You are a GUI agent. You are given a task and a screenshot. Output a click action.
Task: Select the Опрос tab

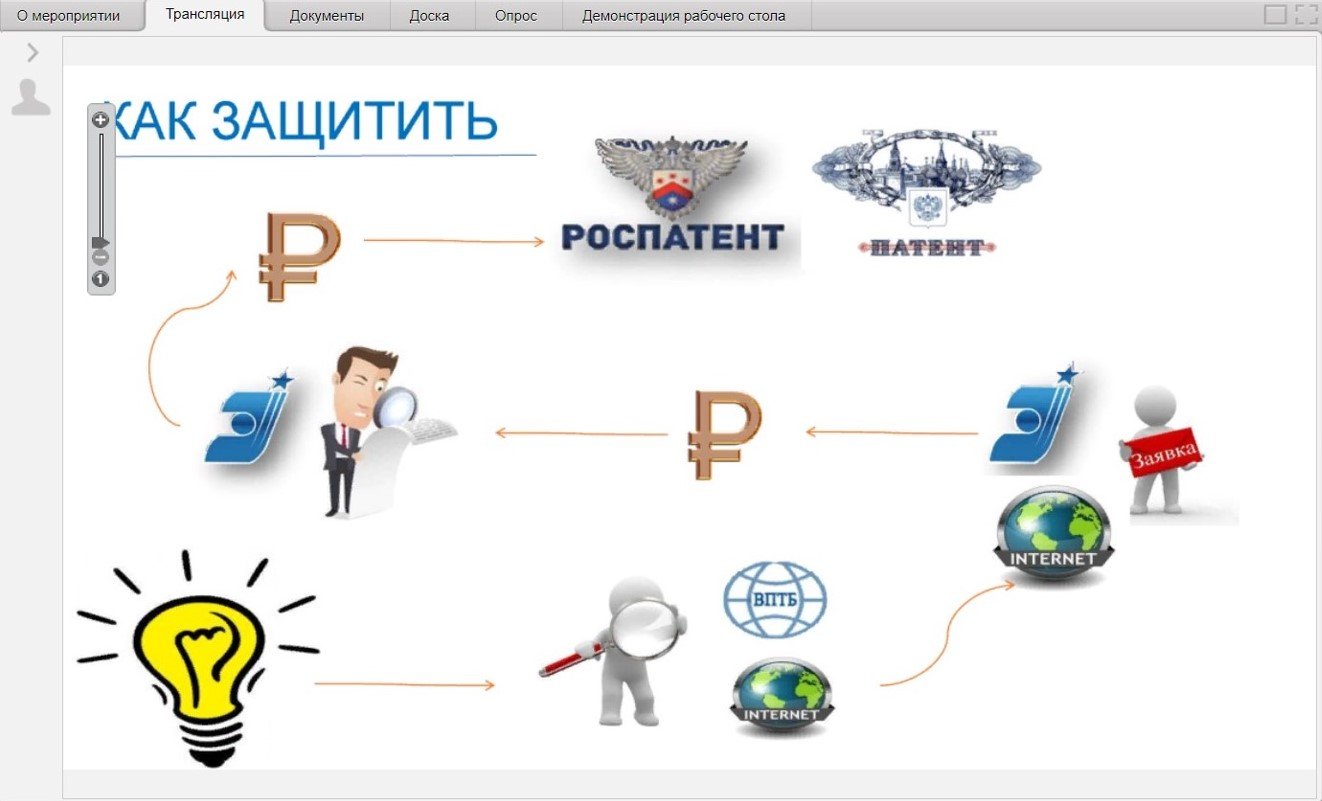coord(516,16)
